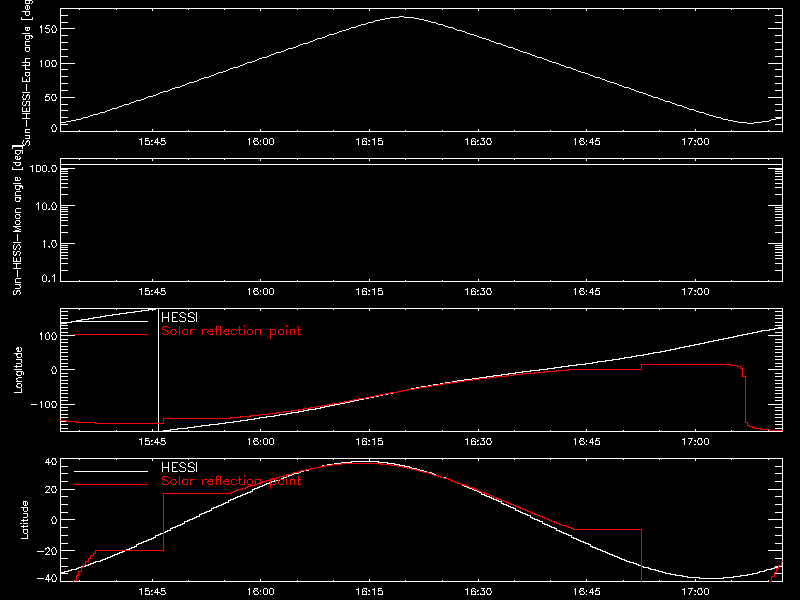Screen dimensions: 800x600
Task: Click 16:30 under the Latitude plot
Action: click(x=478, y=591)
